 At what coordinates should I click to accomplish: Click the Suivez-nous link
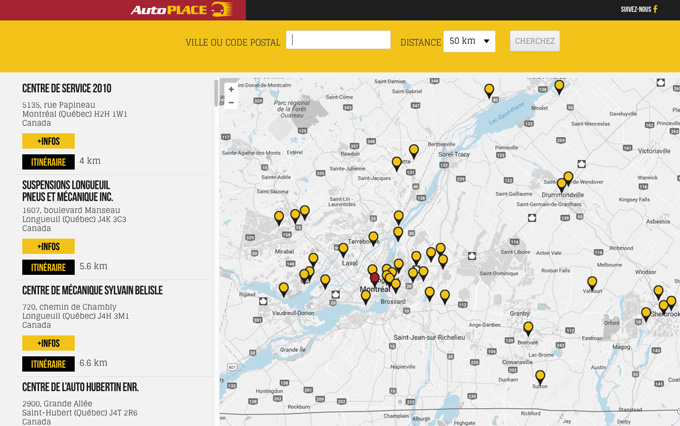636,9
